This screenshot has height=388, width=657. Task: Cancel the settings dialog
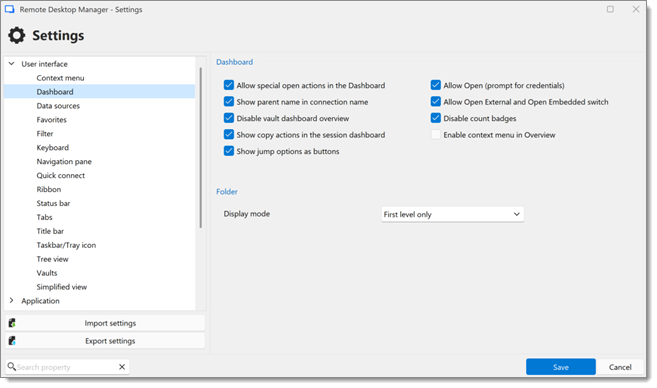(x=620, y=367)
